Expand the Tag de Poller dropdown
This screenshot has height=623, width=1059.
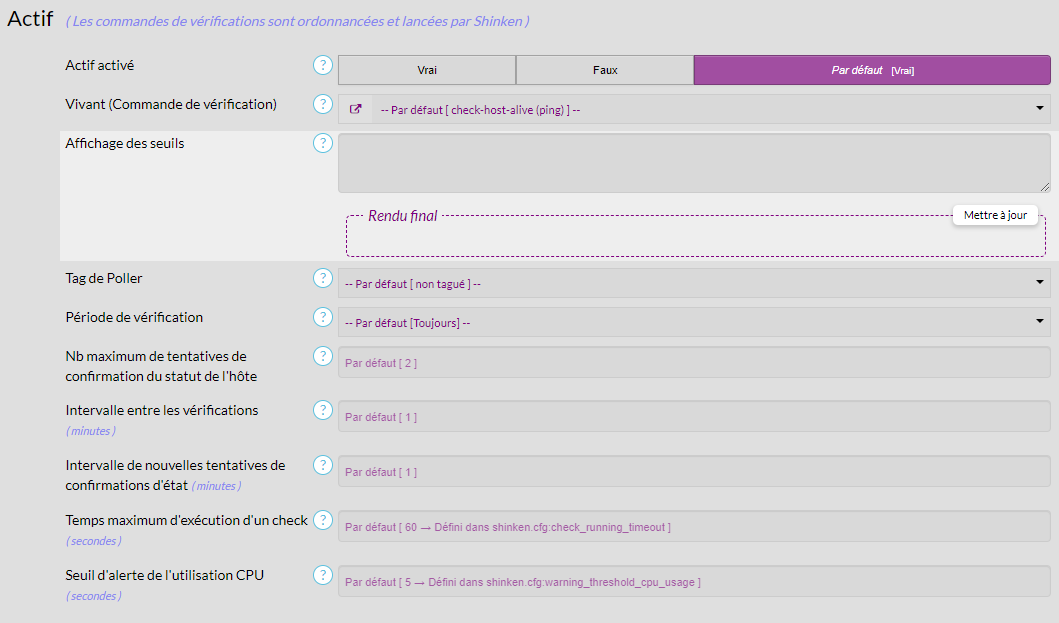694,283
